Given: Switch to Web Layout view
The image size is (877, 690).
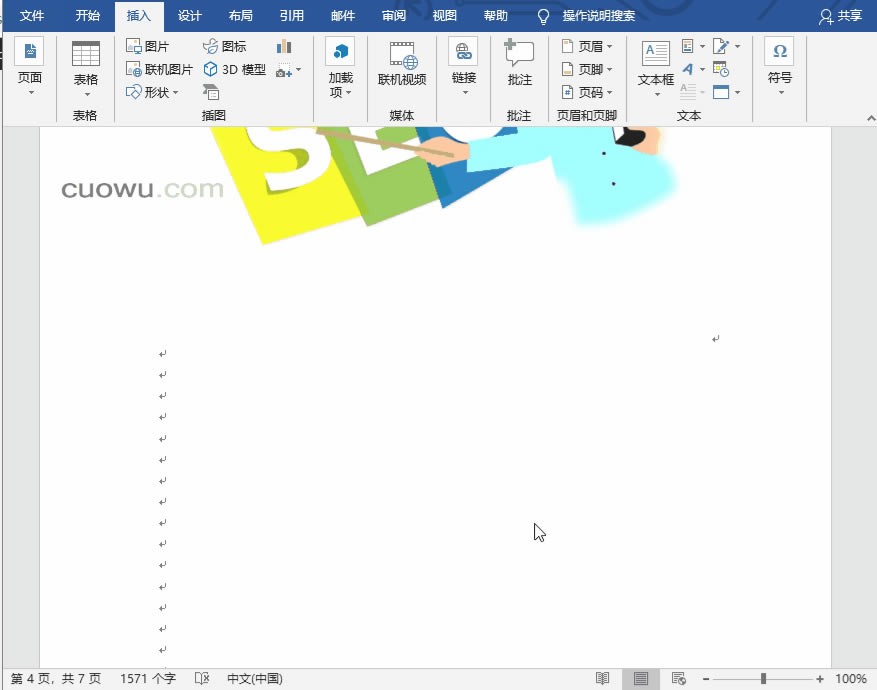Looking at the screenshot, I should coord(678,679).
